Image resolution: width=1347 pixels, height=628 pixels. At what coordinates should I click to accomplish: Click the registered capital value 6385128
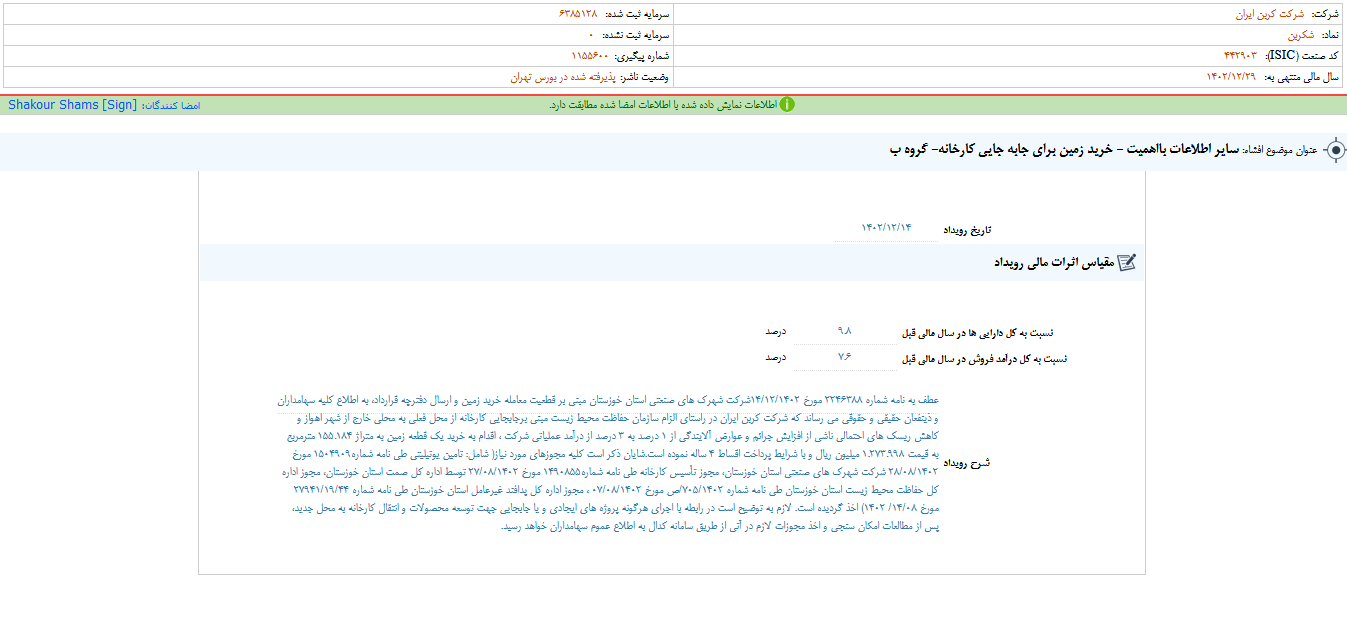pyautogui.click(x=578, y=14)
